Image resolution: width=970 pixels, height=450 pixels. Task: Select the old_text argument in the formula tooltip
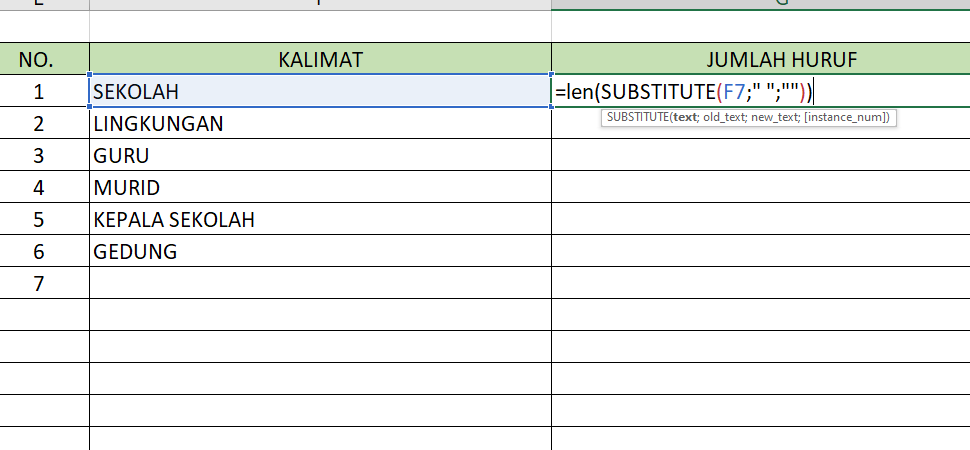[x=724, y=118]
